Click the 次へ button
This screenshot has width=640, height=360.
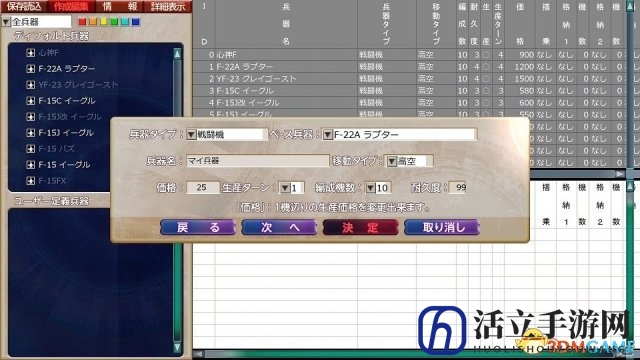coord(279,227)
